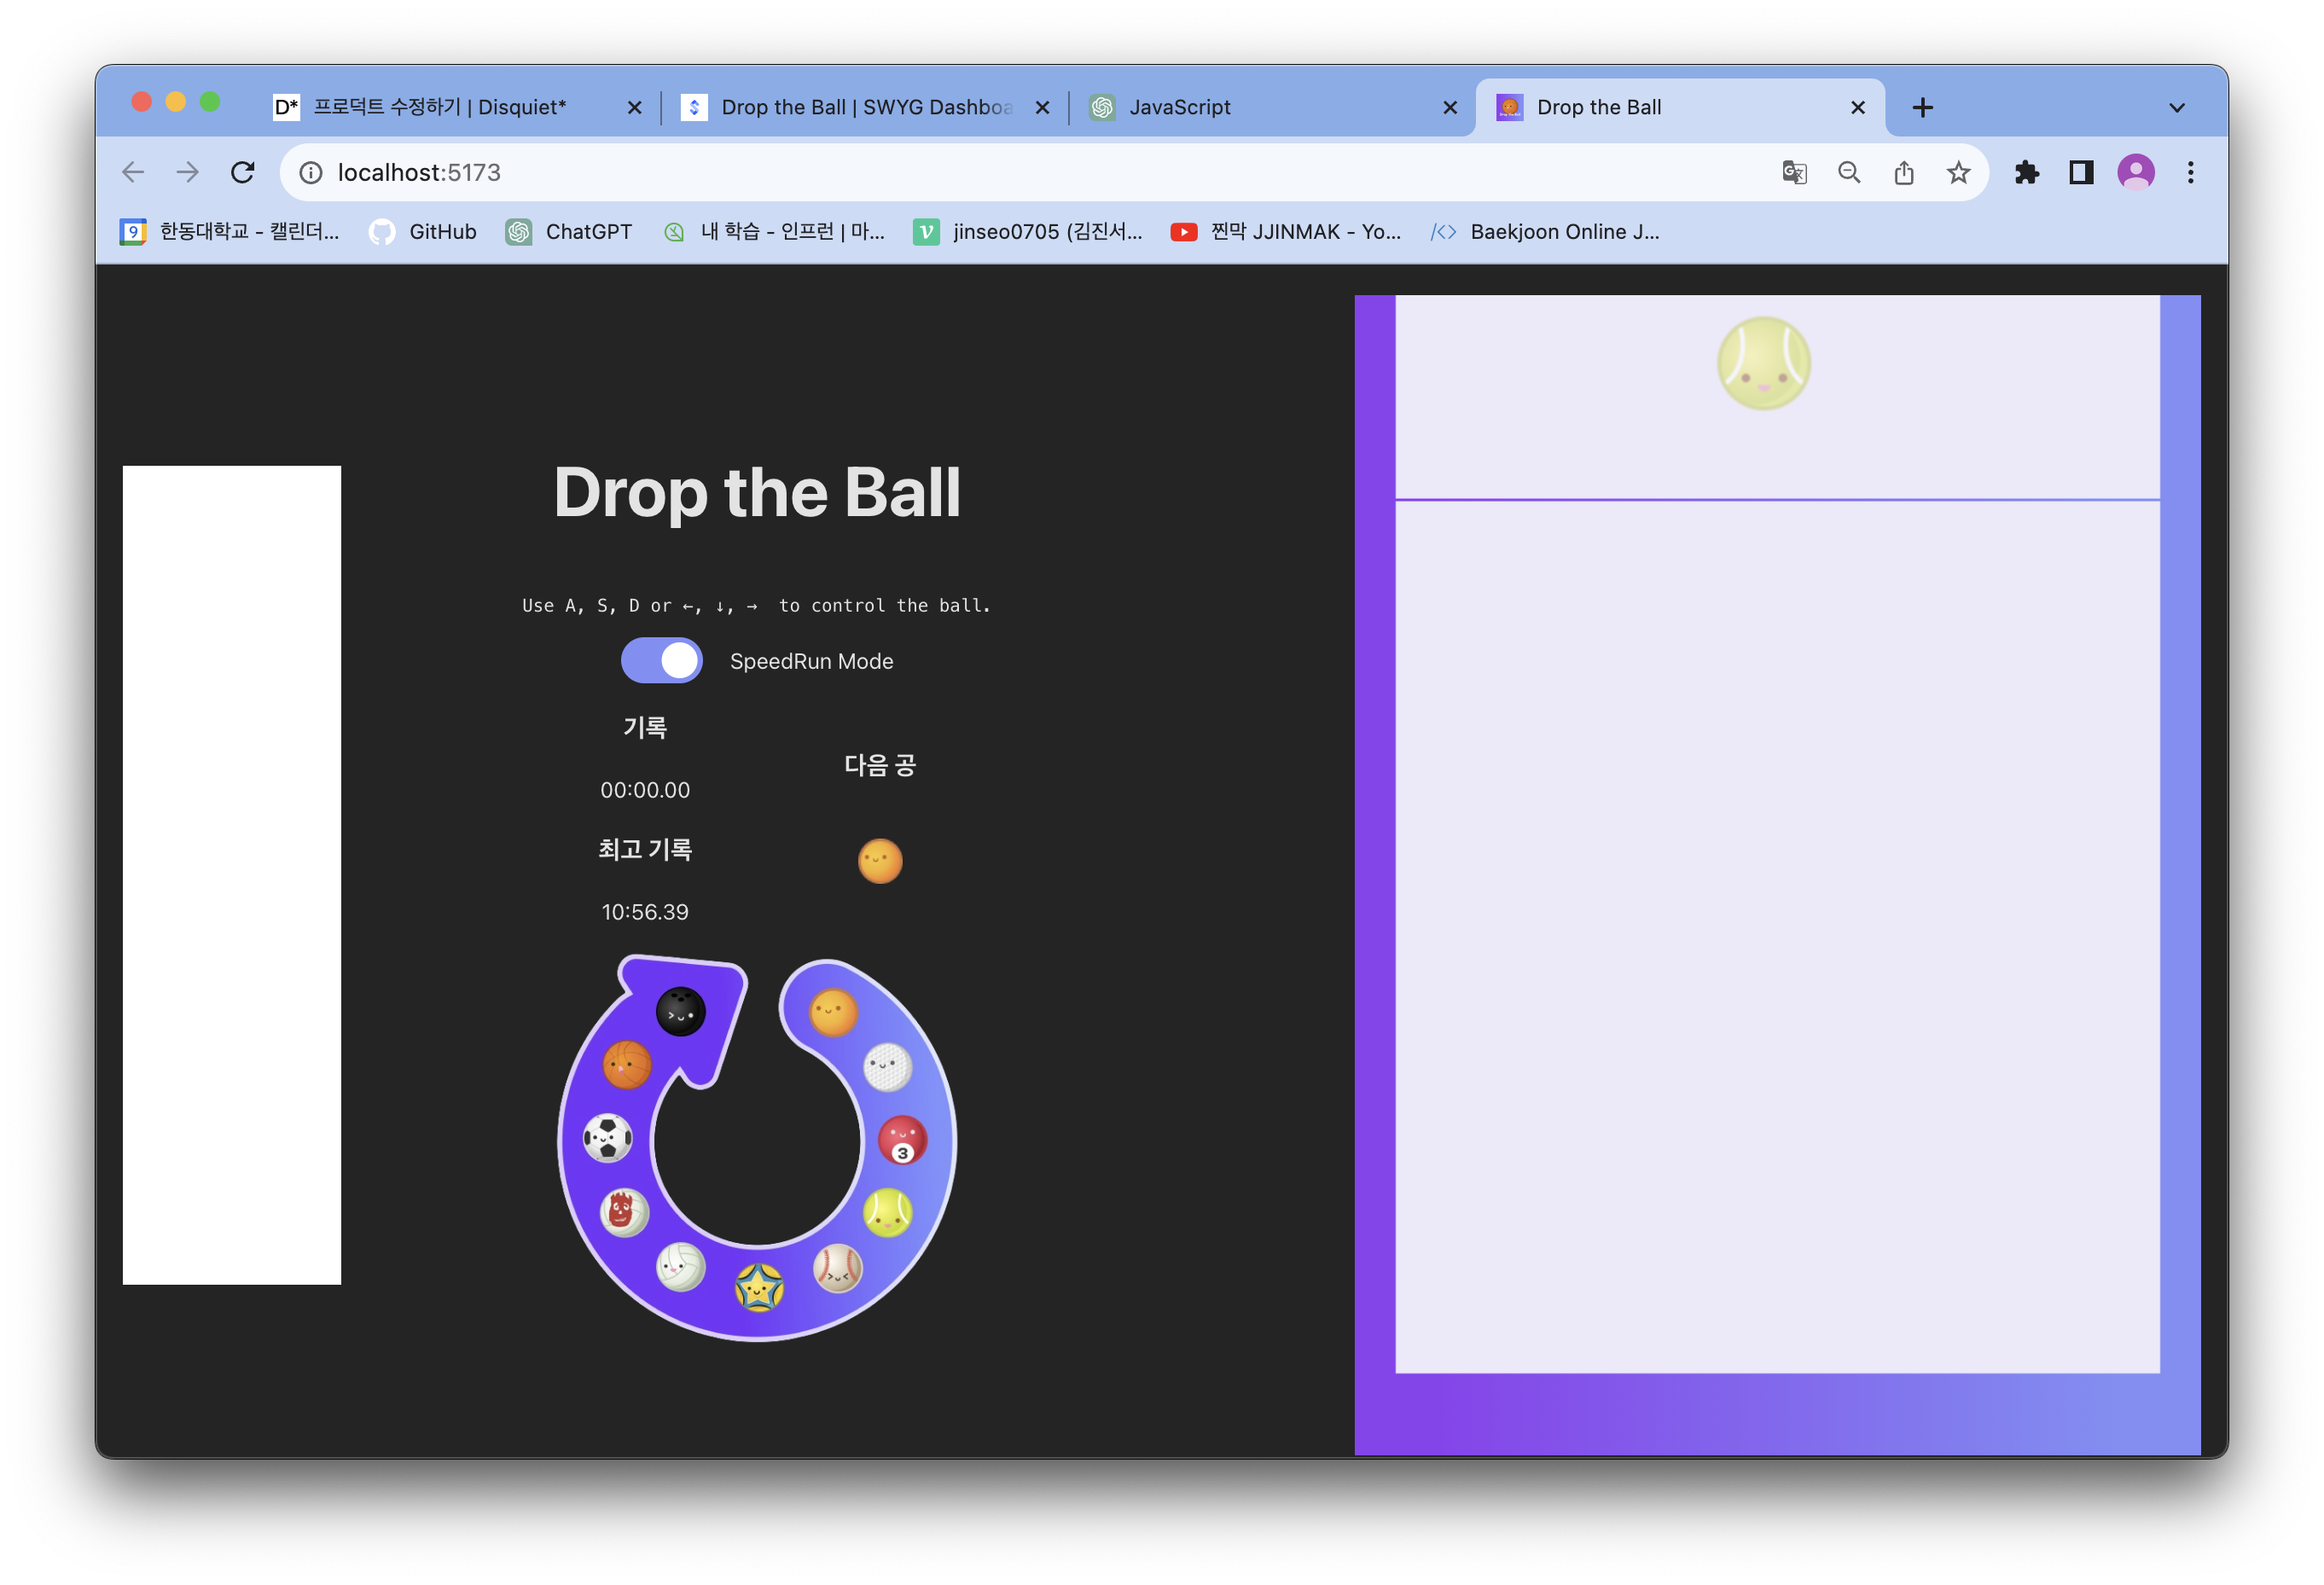Click the tennis ball in the ring
The height and width of the screenshot is (1585, 2324).
[x=887, y=1213]
